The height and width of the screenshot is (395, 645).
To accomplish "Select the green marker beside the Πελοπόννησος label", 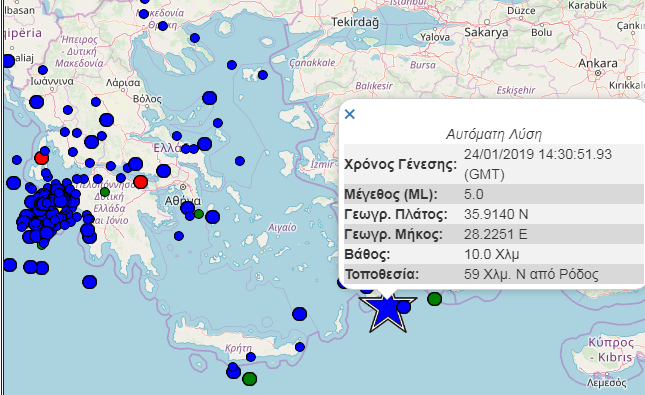I will pos(105,192).
